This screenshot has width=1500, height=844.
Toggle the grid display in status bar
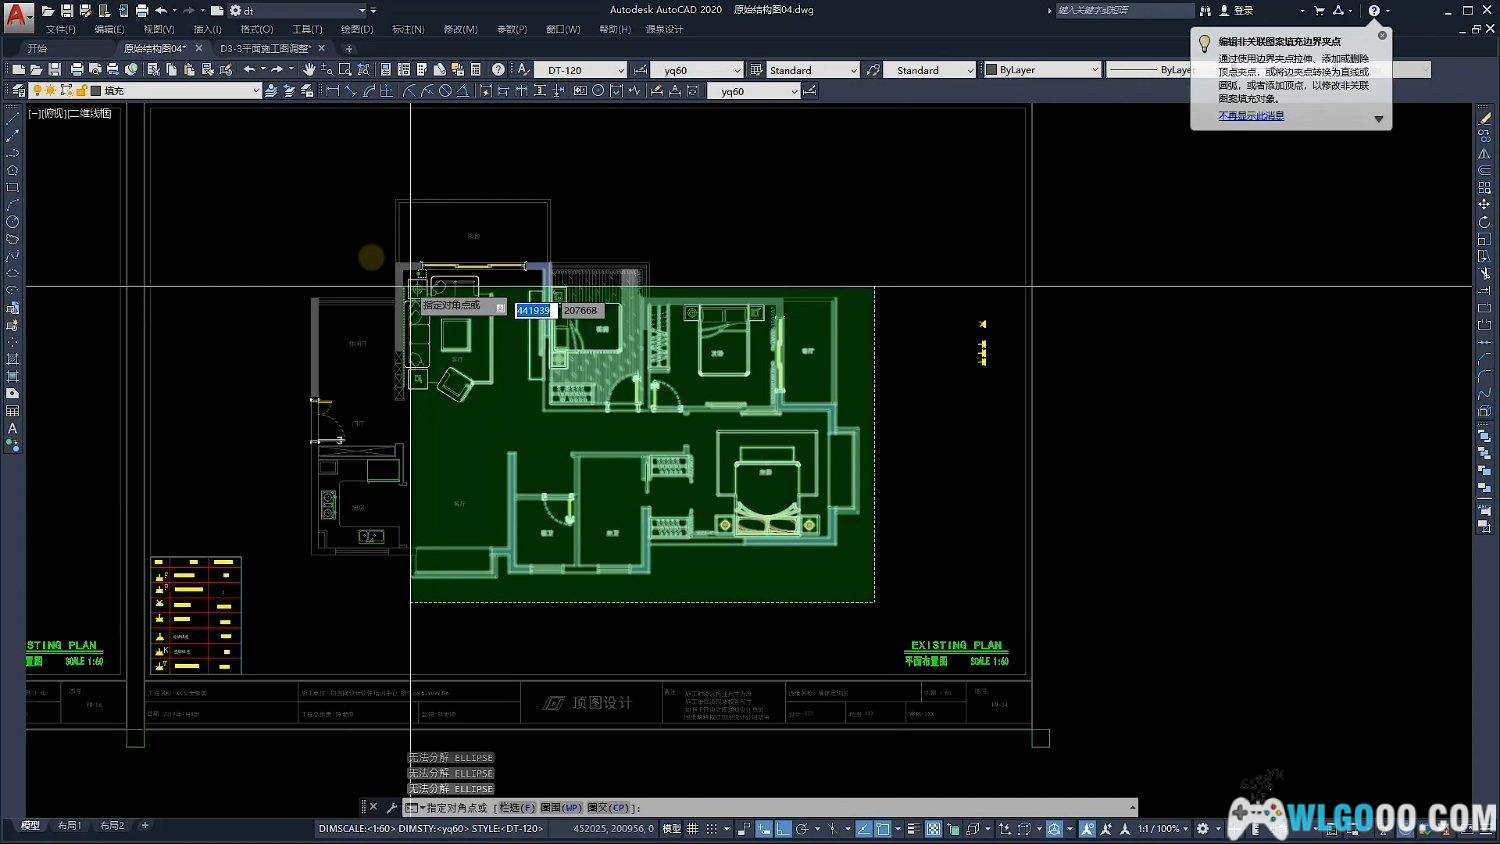pyautogui.click(x=692, y=829)
